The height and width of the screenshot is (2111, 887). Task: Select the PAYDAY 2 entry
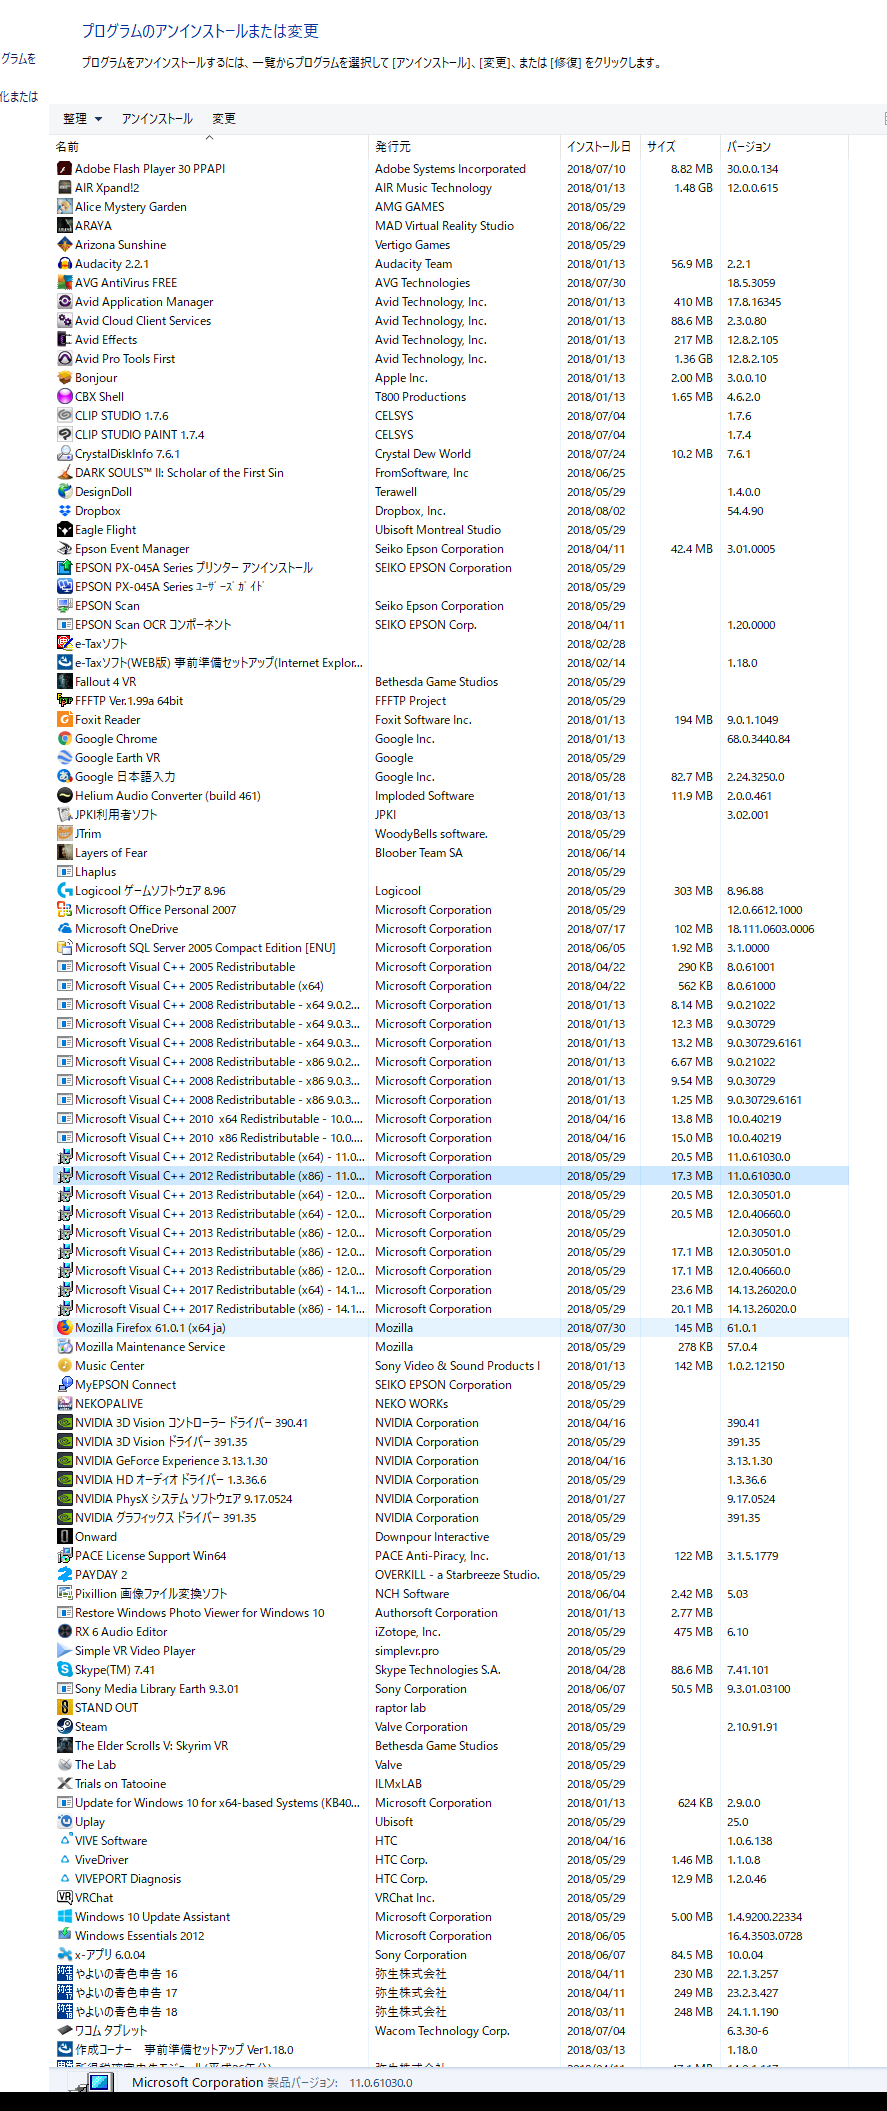coord(101,1575)
